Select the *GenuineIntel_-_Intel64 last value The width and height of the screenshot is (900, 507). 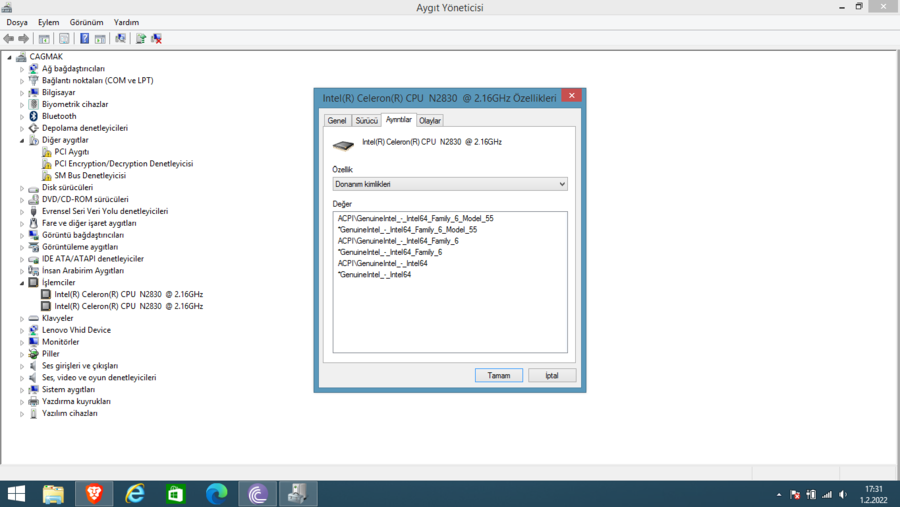tap(374, 274)
